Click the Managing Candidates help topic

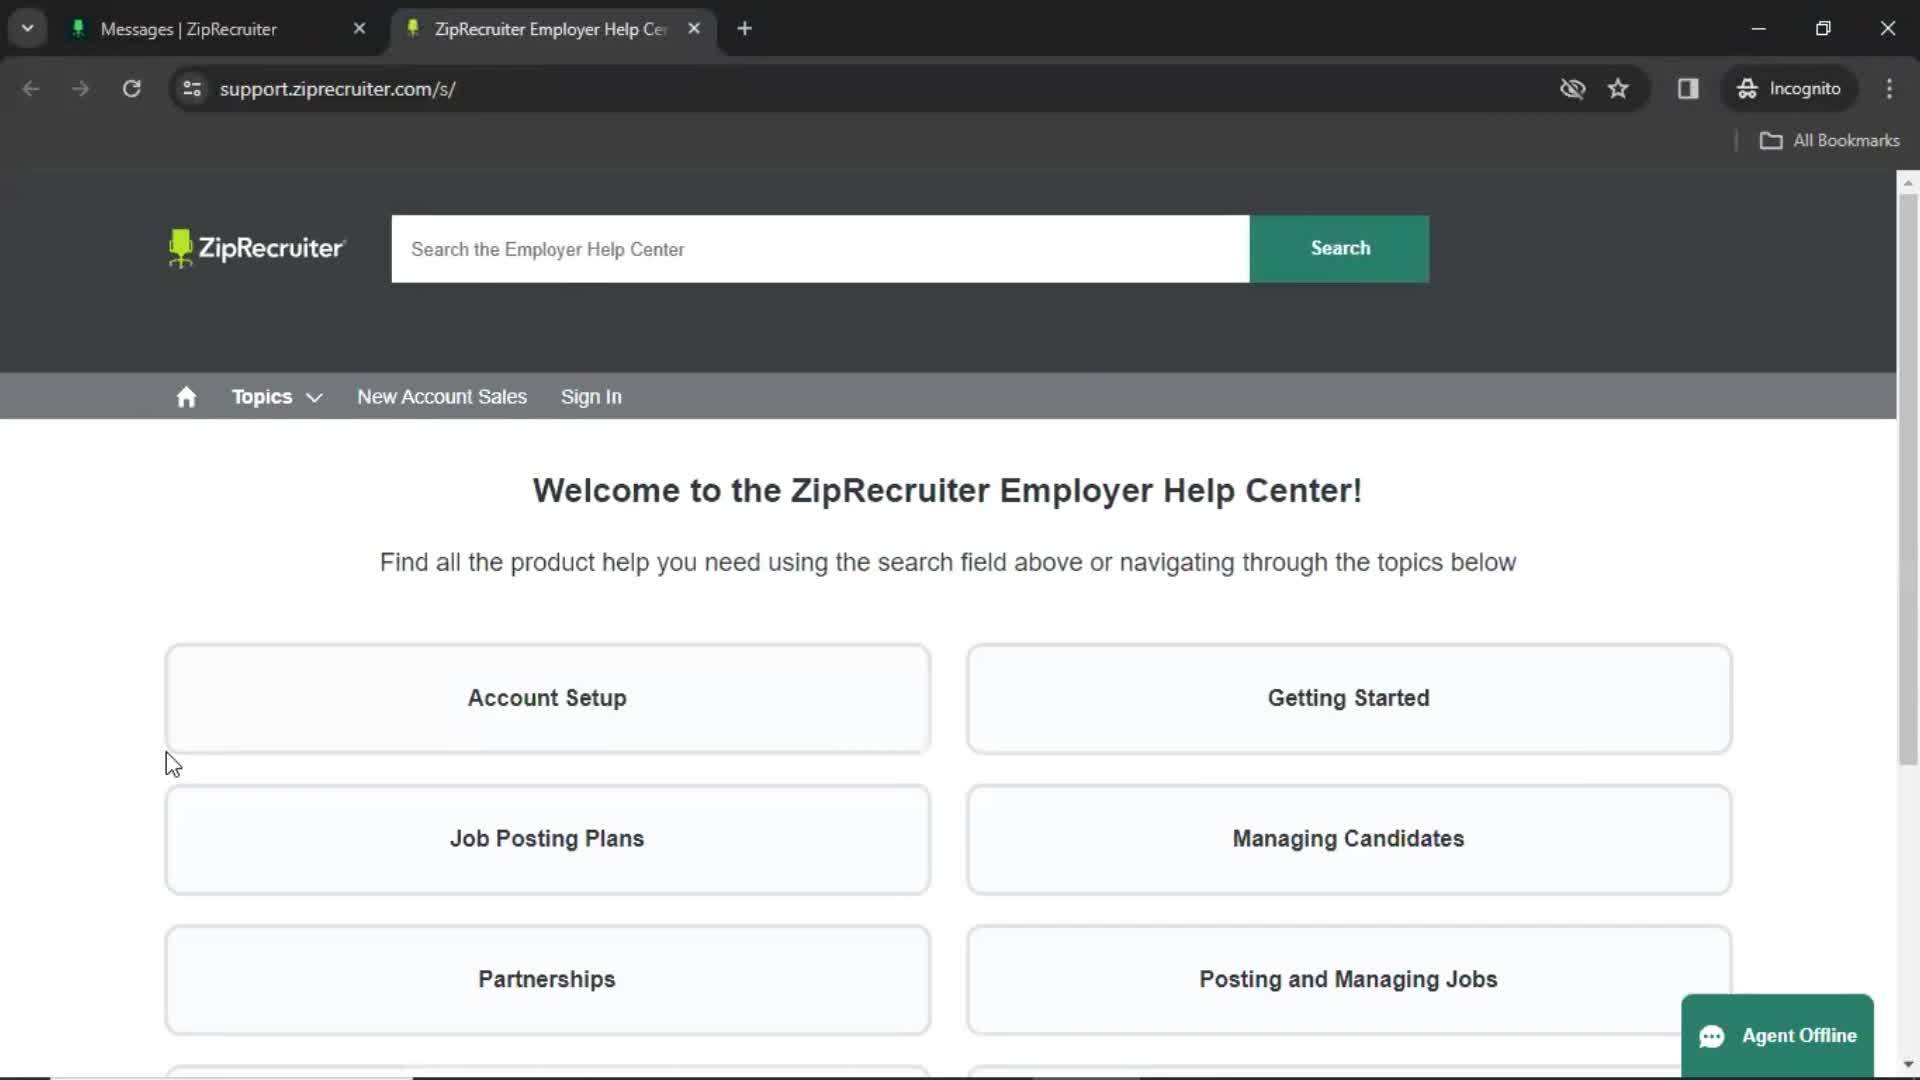click(1348, 839)
